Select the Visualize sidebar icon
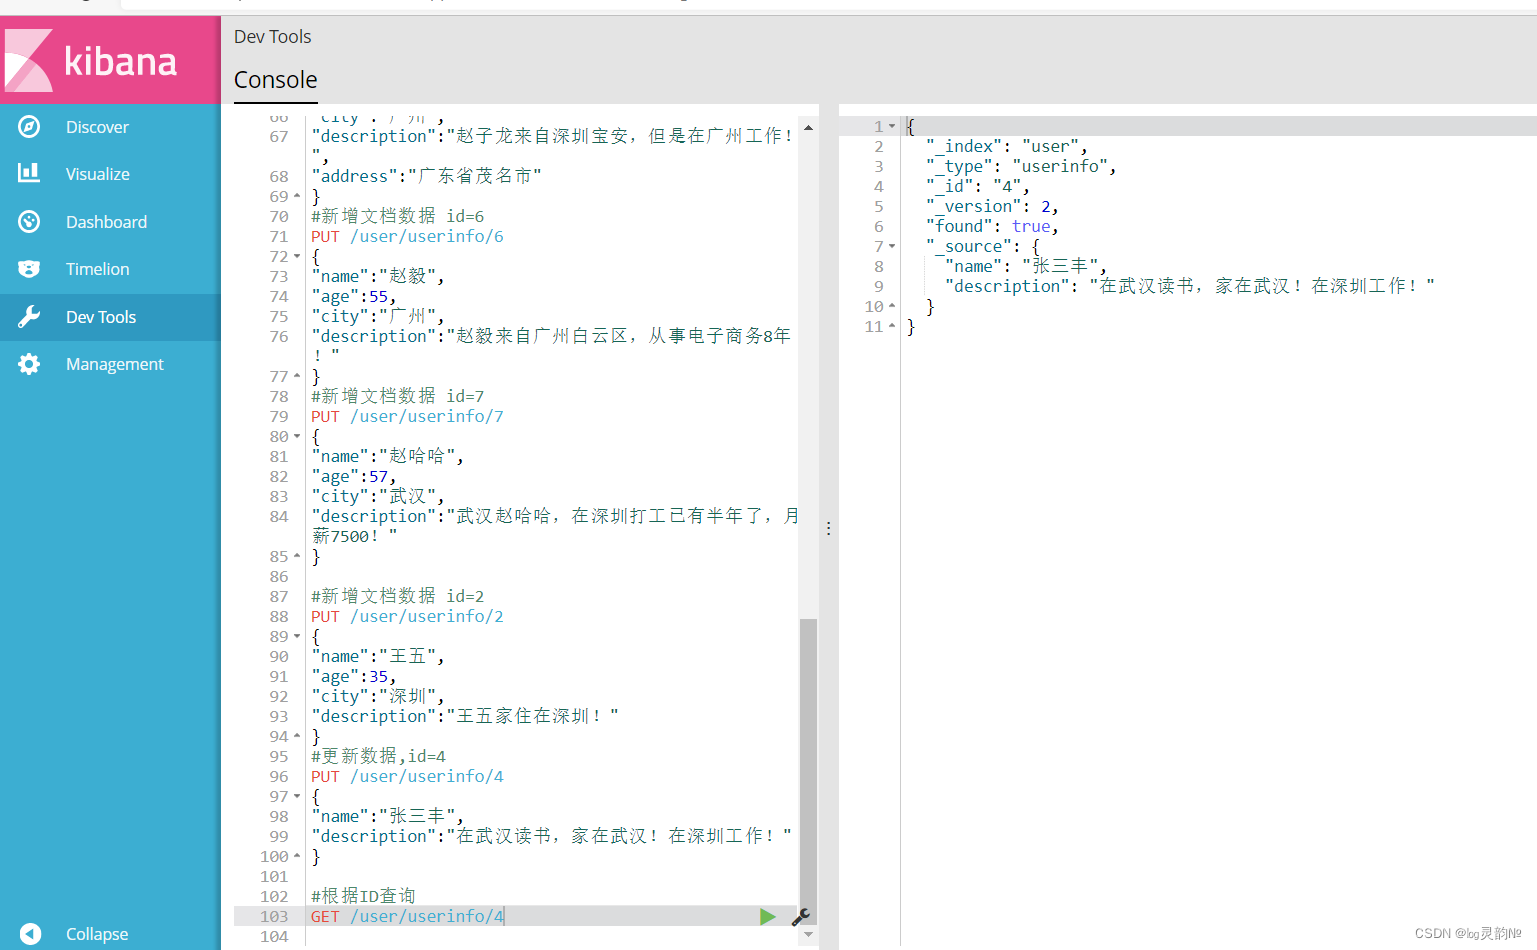Screen dimensions: 1537x950 (30, 173)
